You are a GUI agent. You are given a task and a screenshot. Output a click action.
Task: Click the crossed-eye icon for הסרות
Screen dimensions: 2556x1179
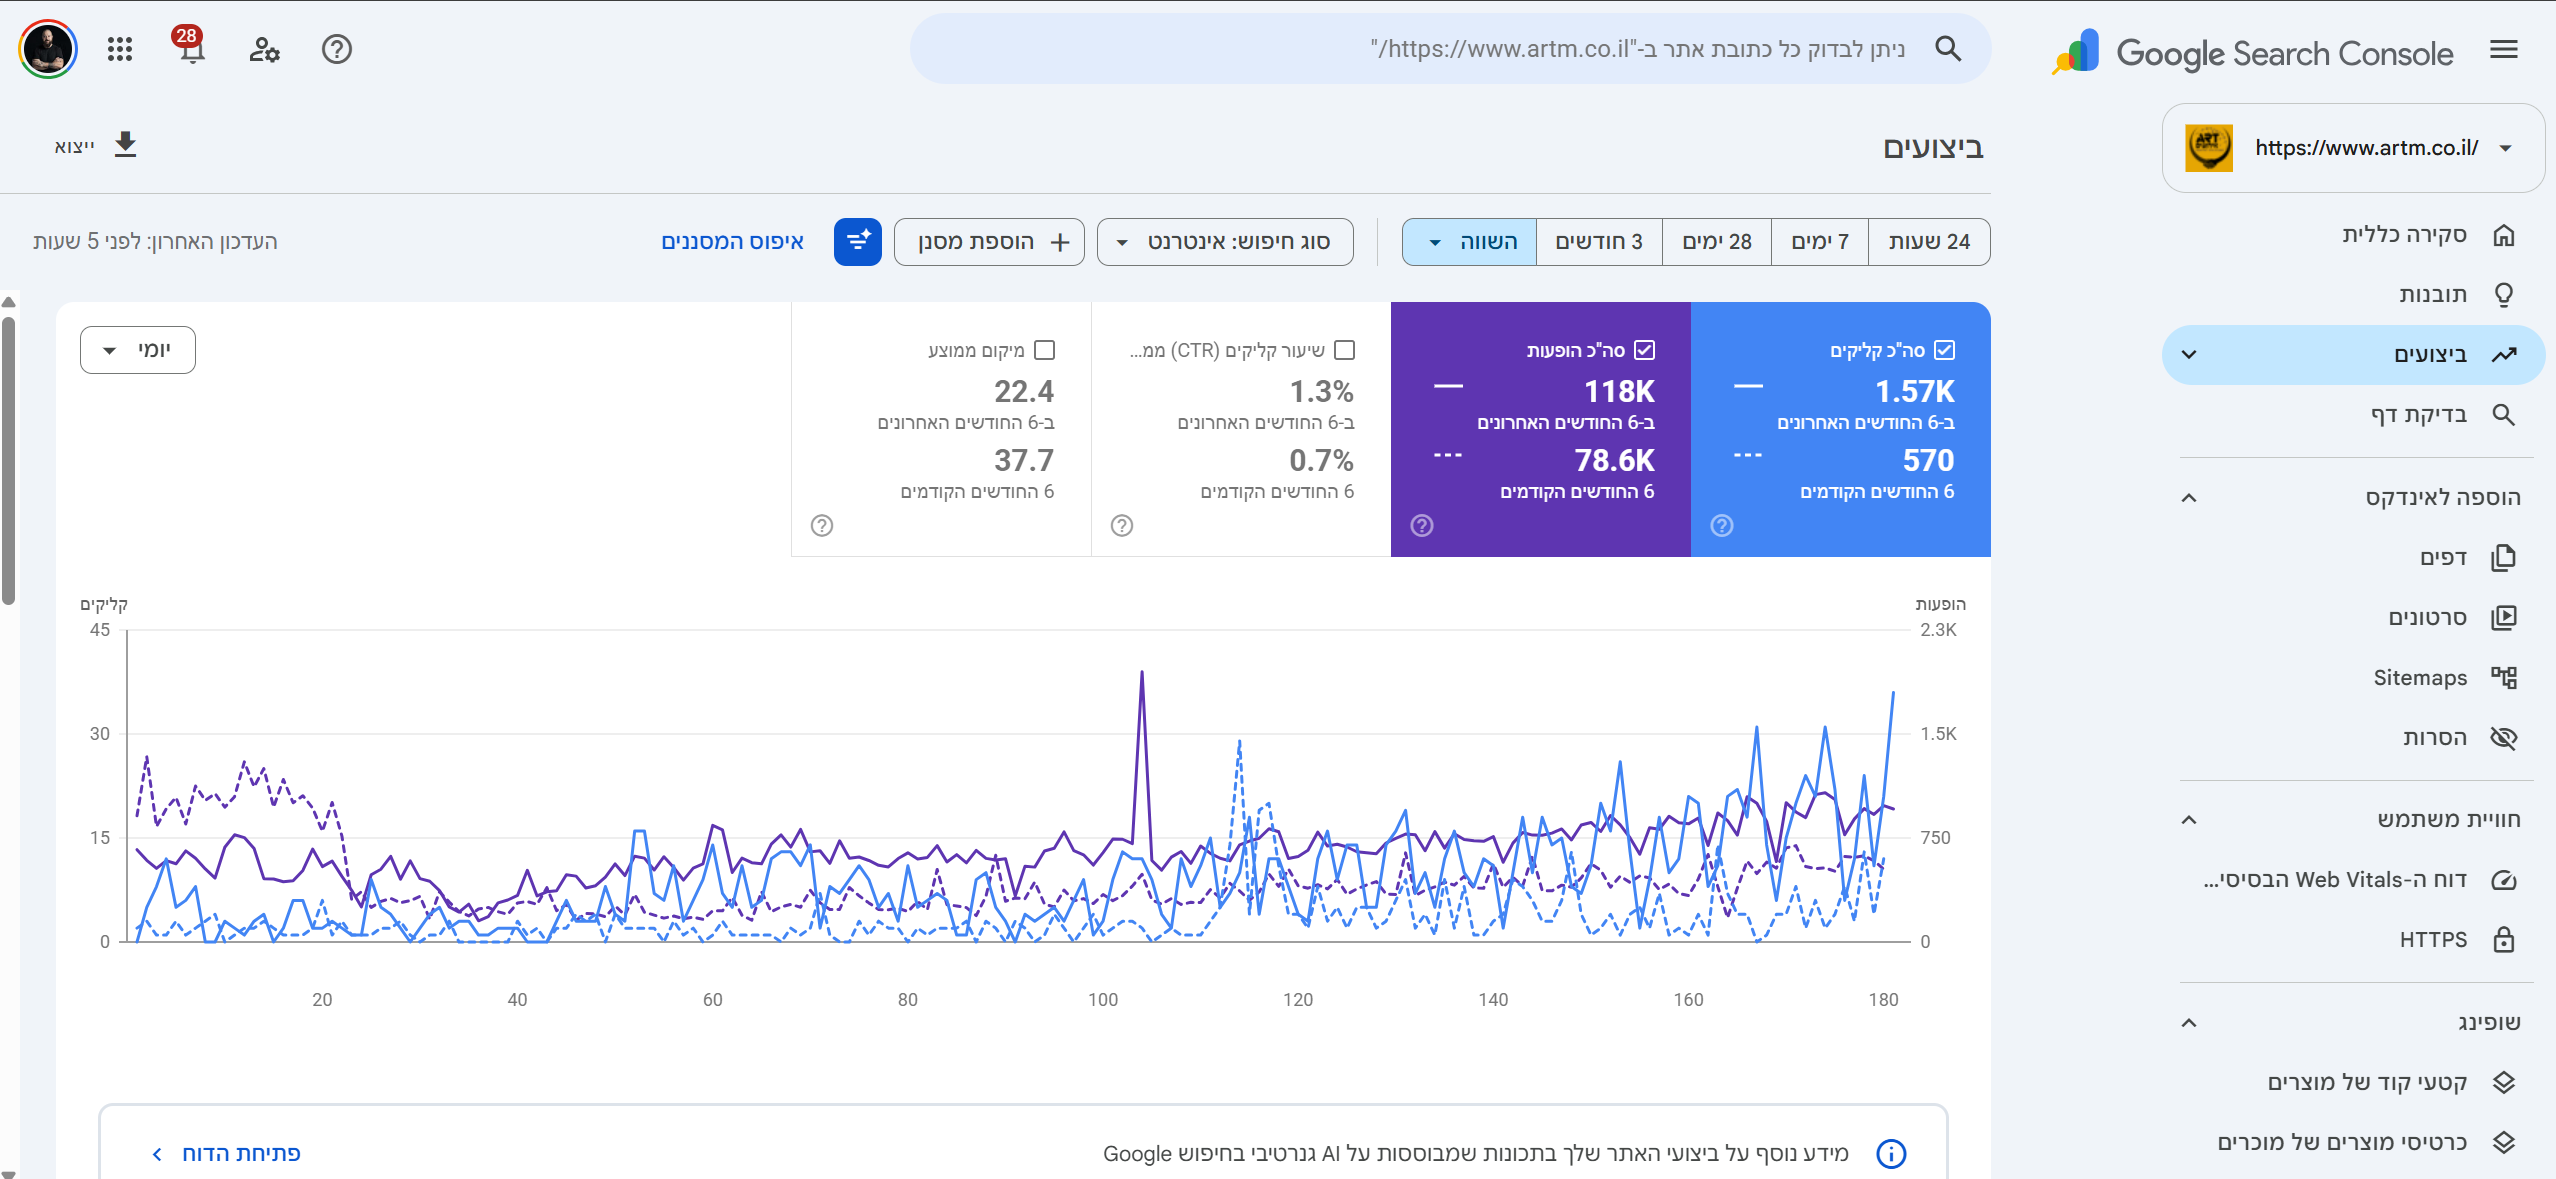2504,738
